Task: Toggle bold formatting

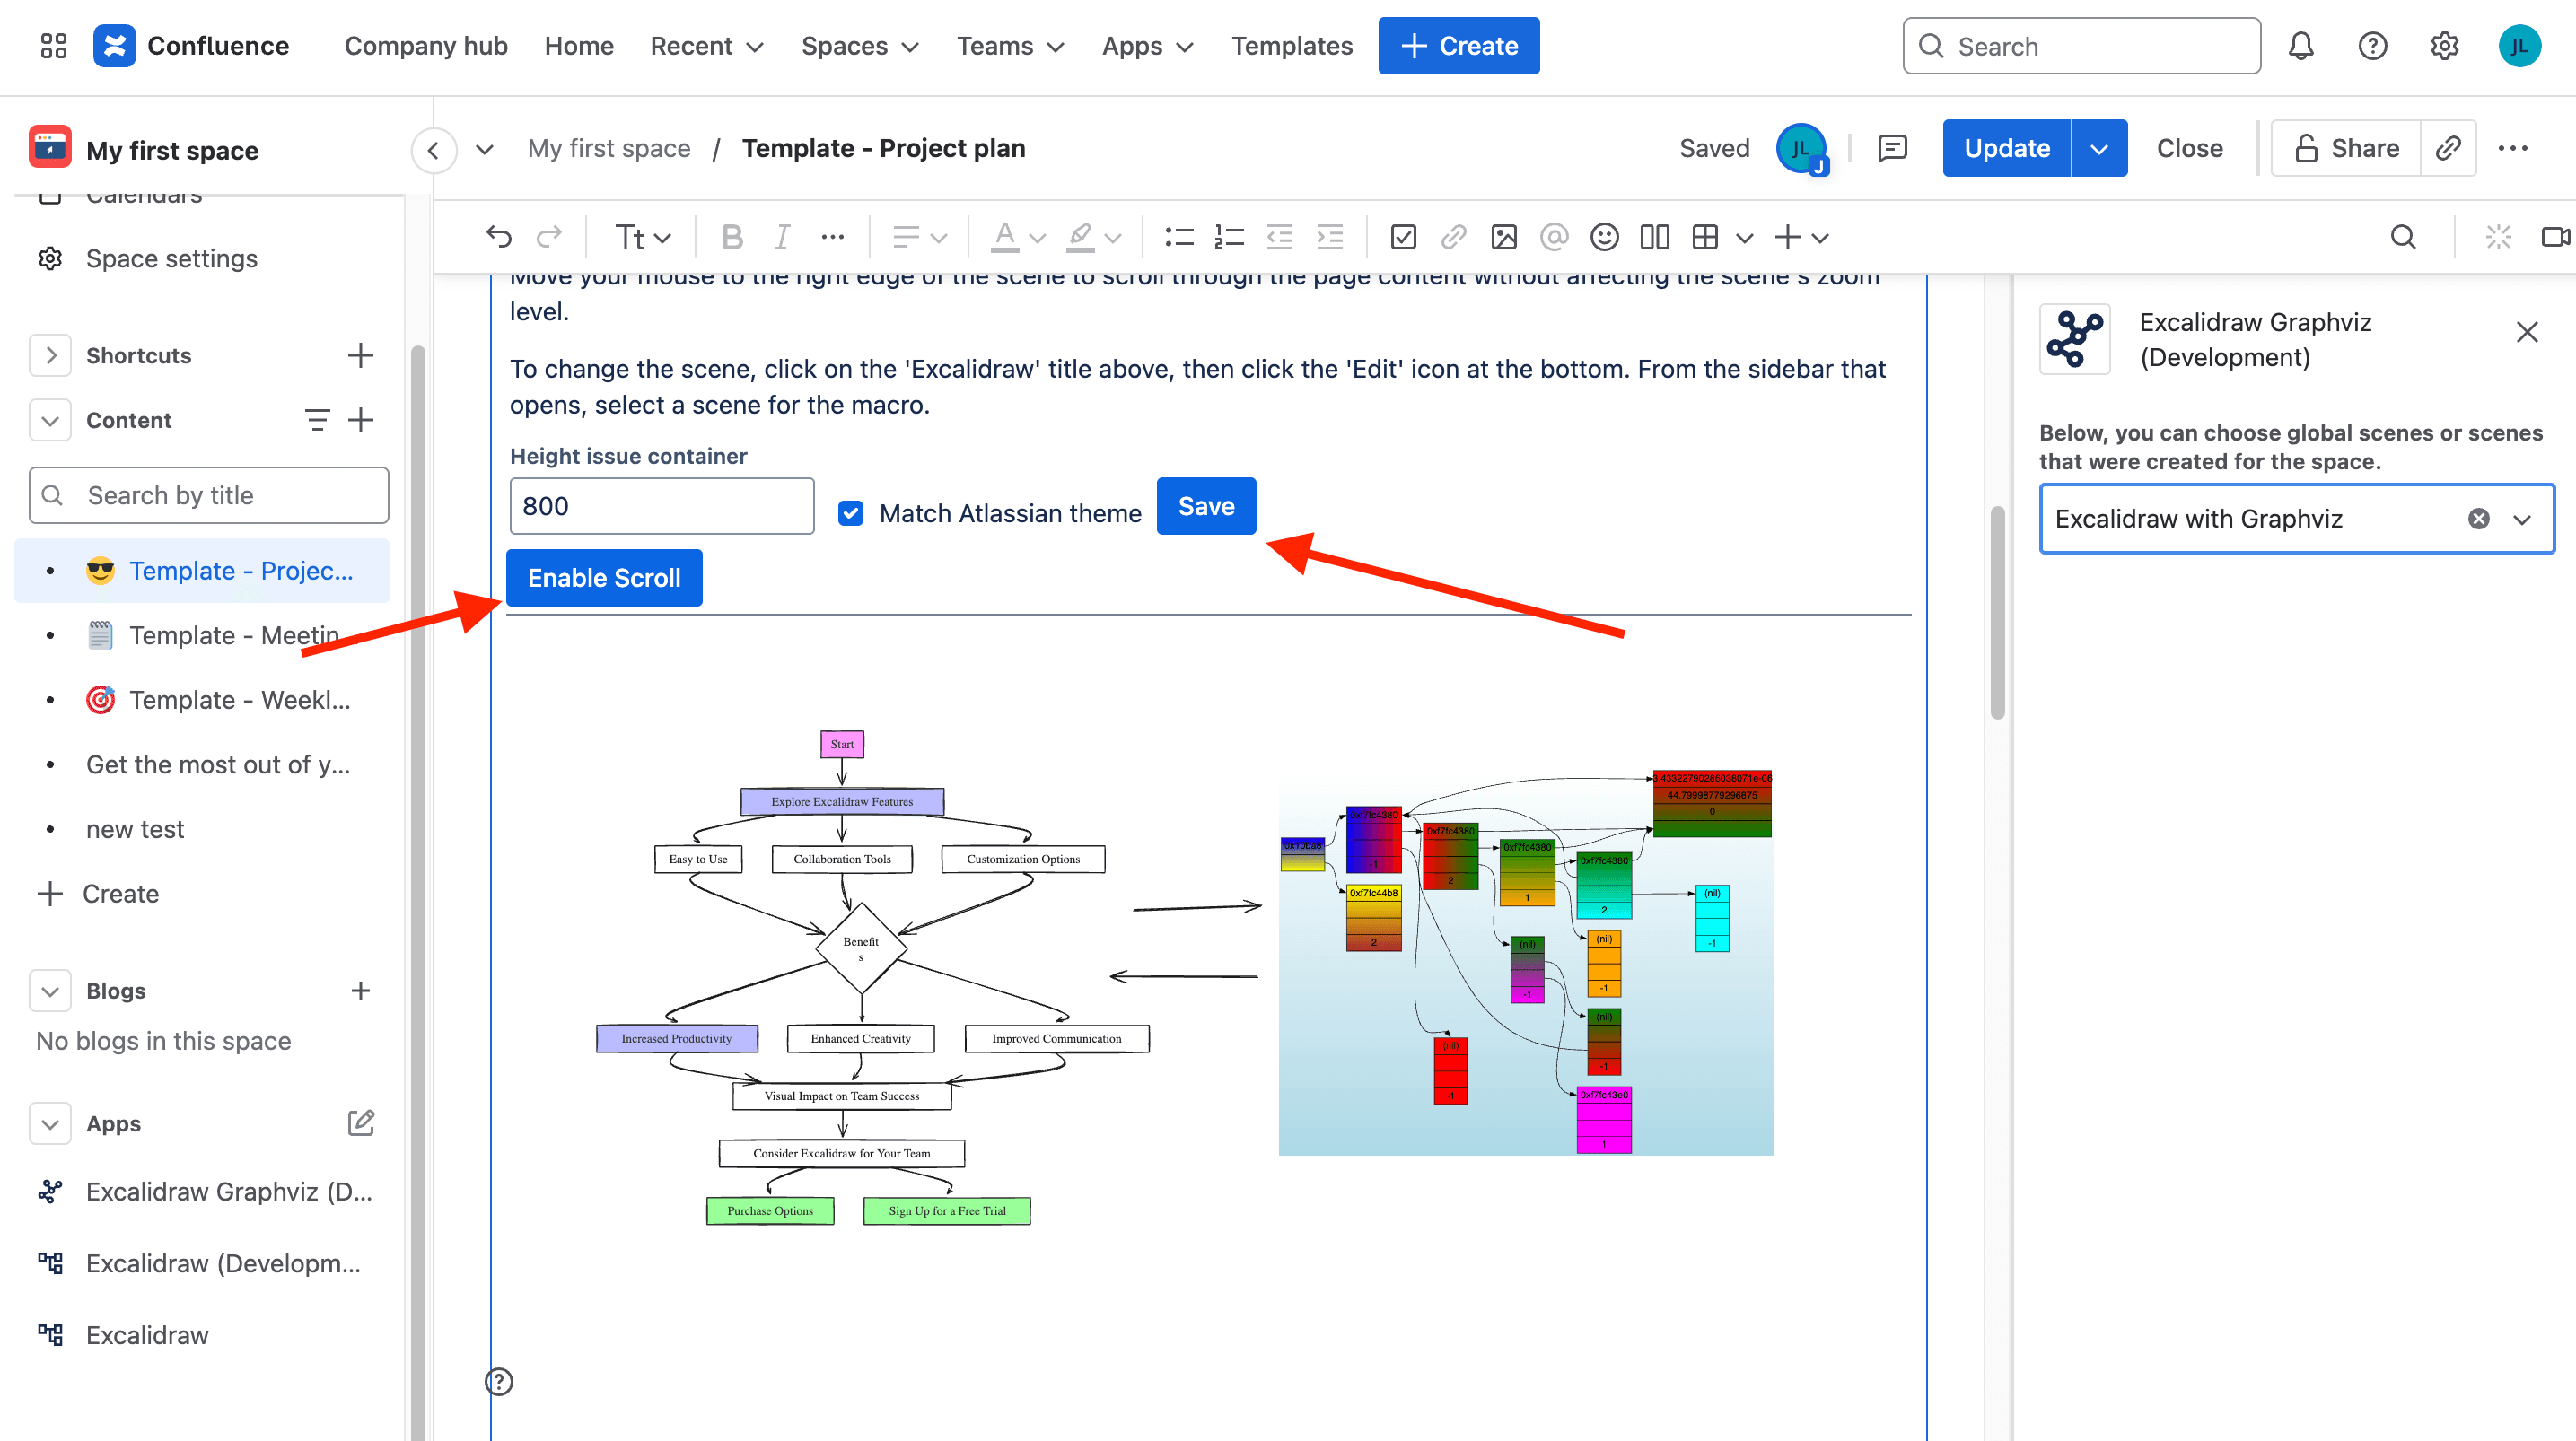Action: 732,237
